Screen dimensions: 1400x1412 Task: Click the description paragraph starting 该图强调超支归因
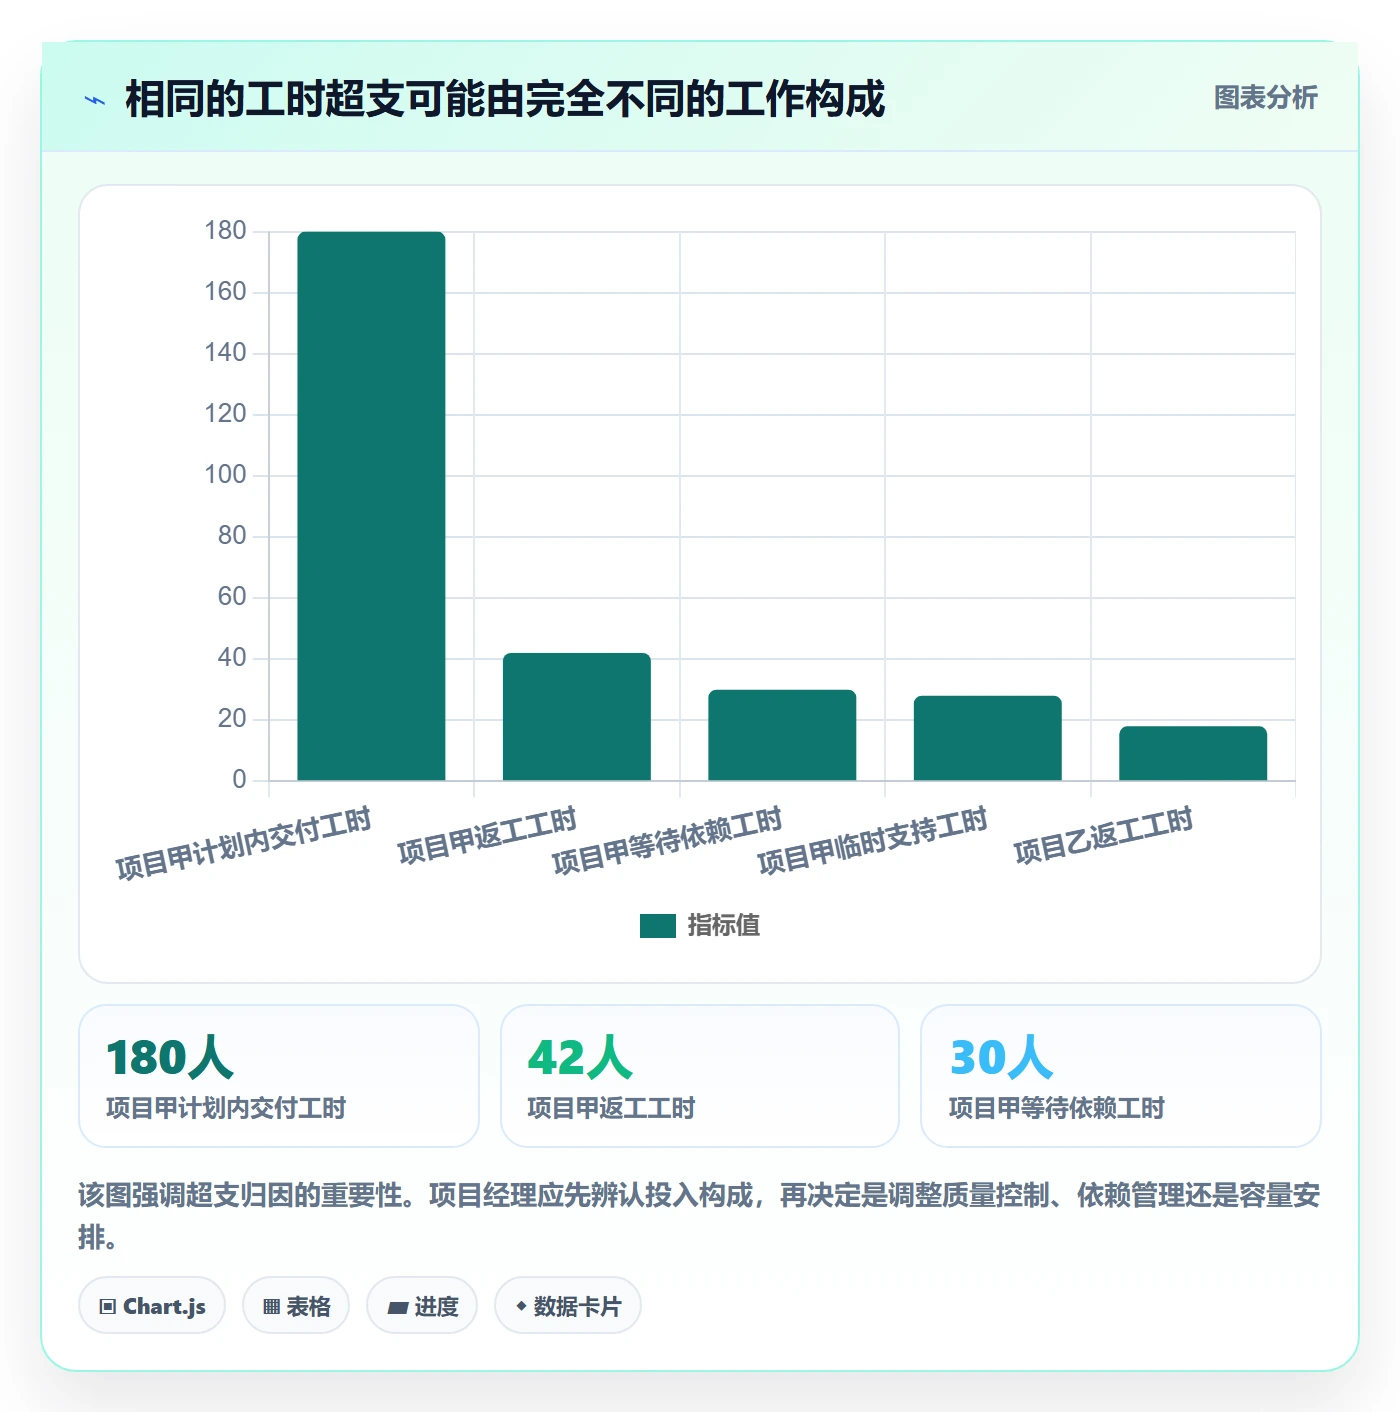point(699,1216)
